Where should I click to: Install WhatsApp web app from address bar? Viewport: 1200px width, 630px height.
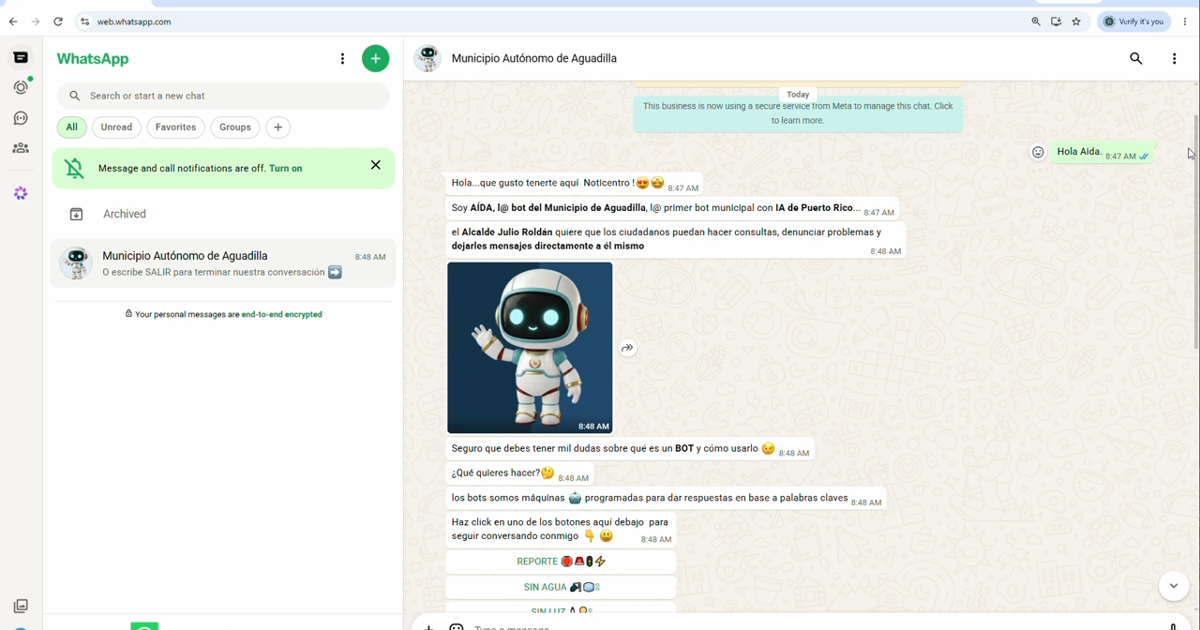(1056, 21)
